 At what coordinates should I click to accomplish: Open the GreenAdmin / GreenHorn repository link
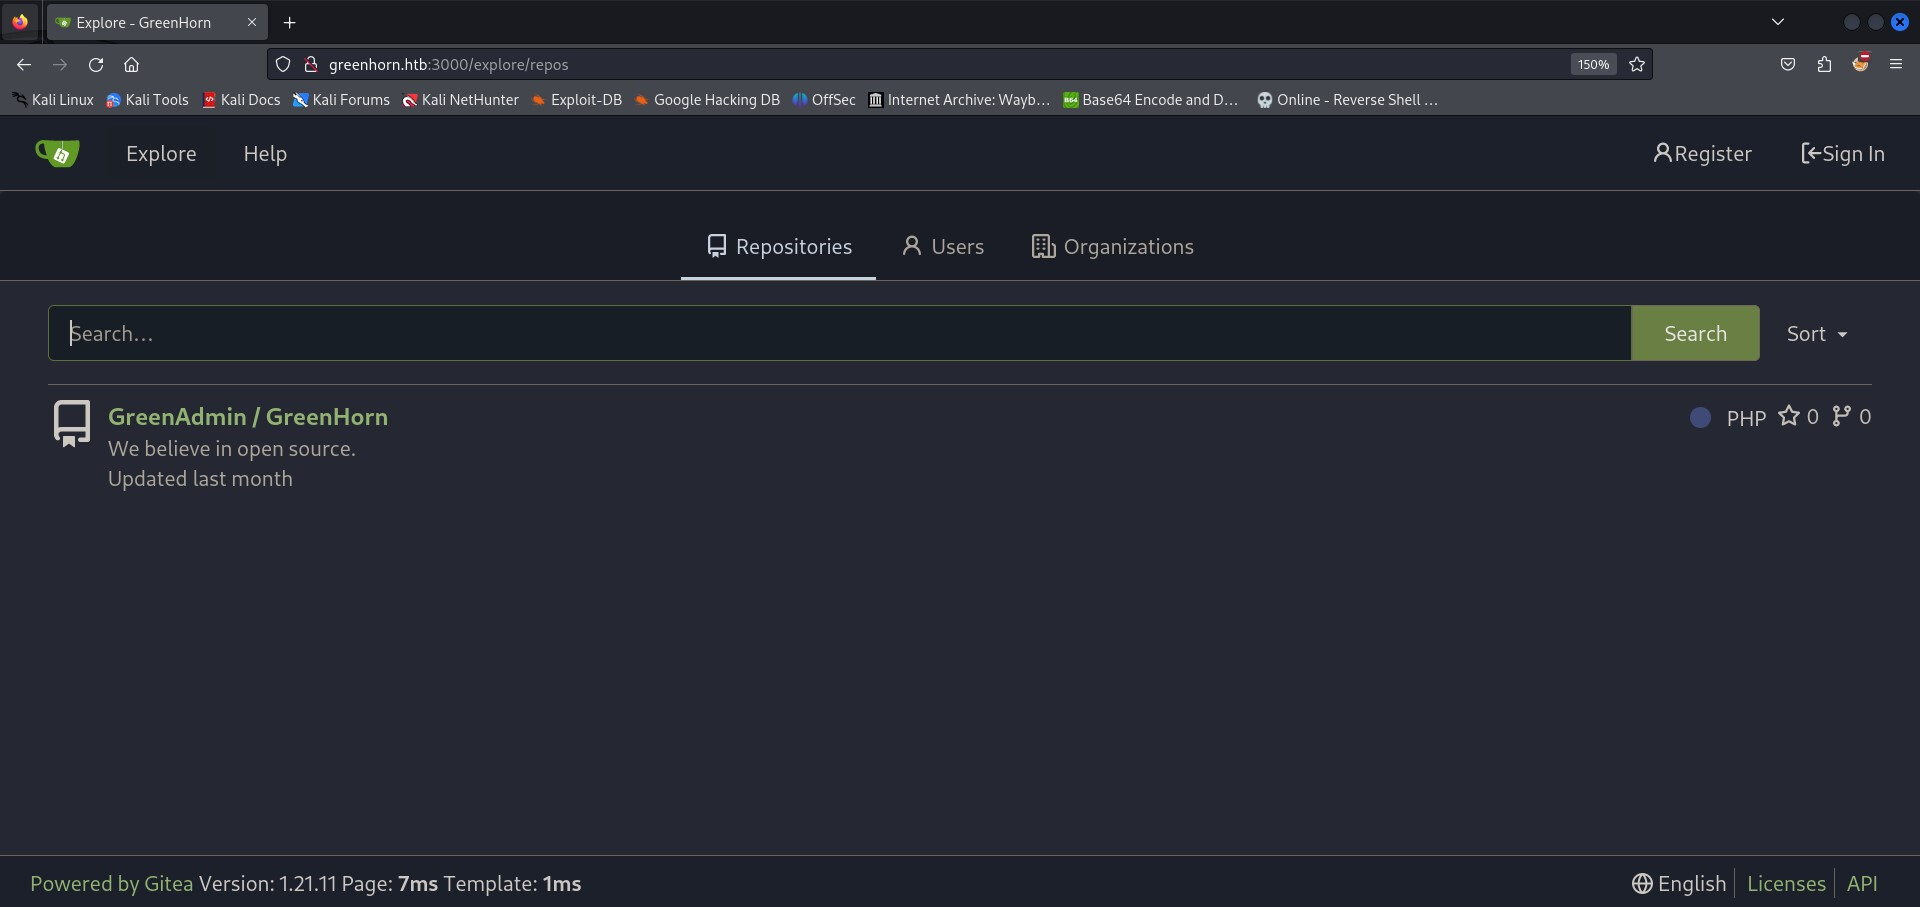coord(247,417)
